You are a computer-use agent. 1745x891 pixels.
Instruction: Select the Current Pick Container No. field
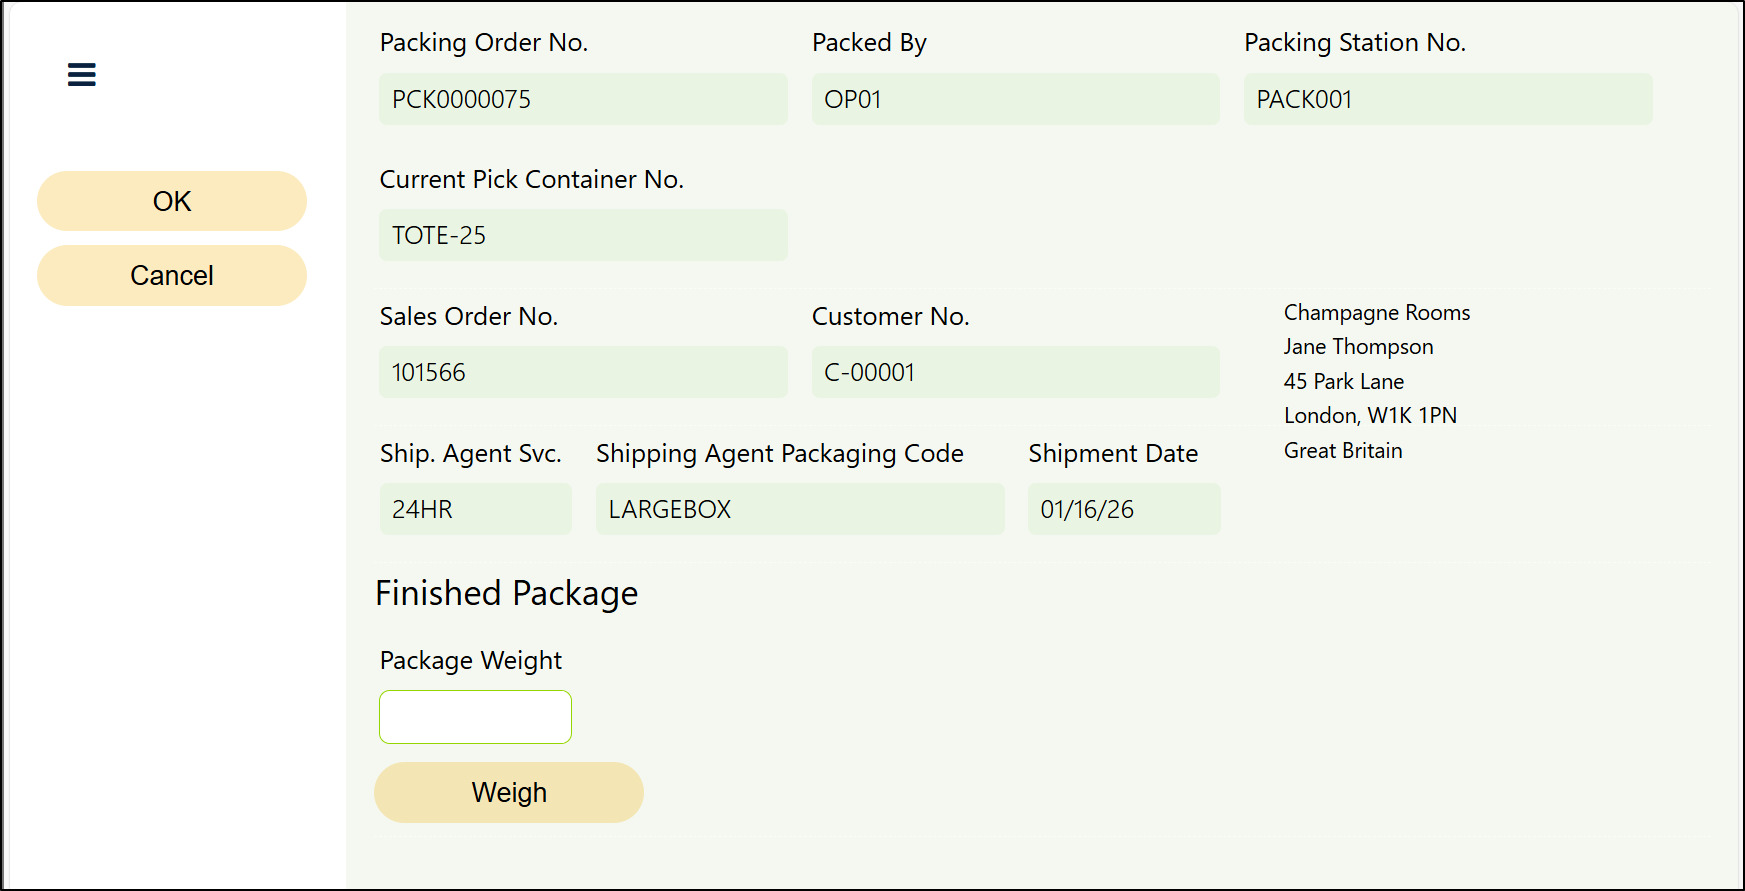click(x=583, y=235)
